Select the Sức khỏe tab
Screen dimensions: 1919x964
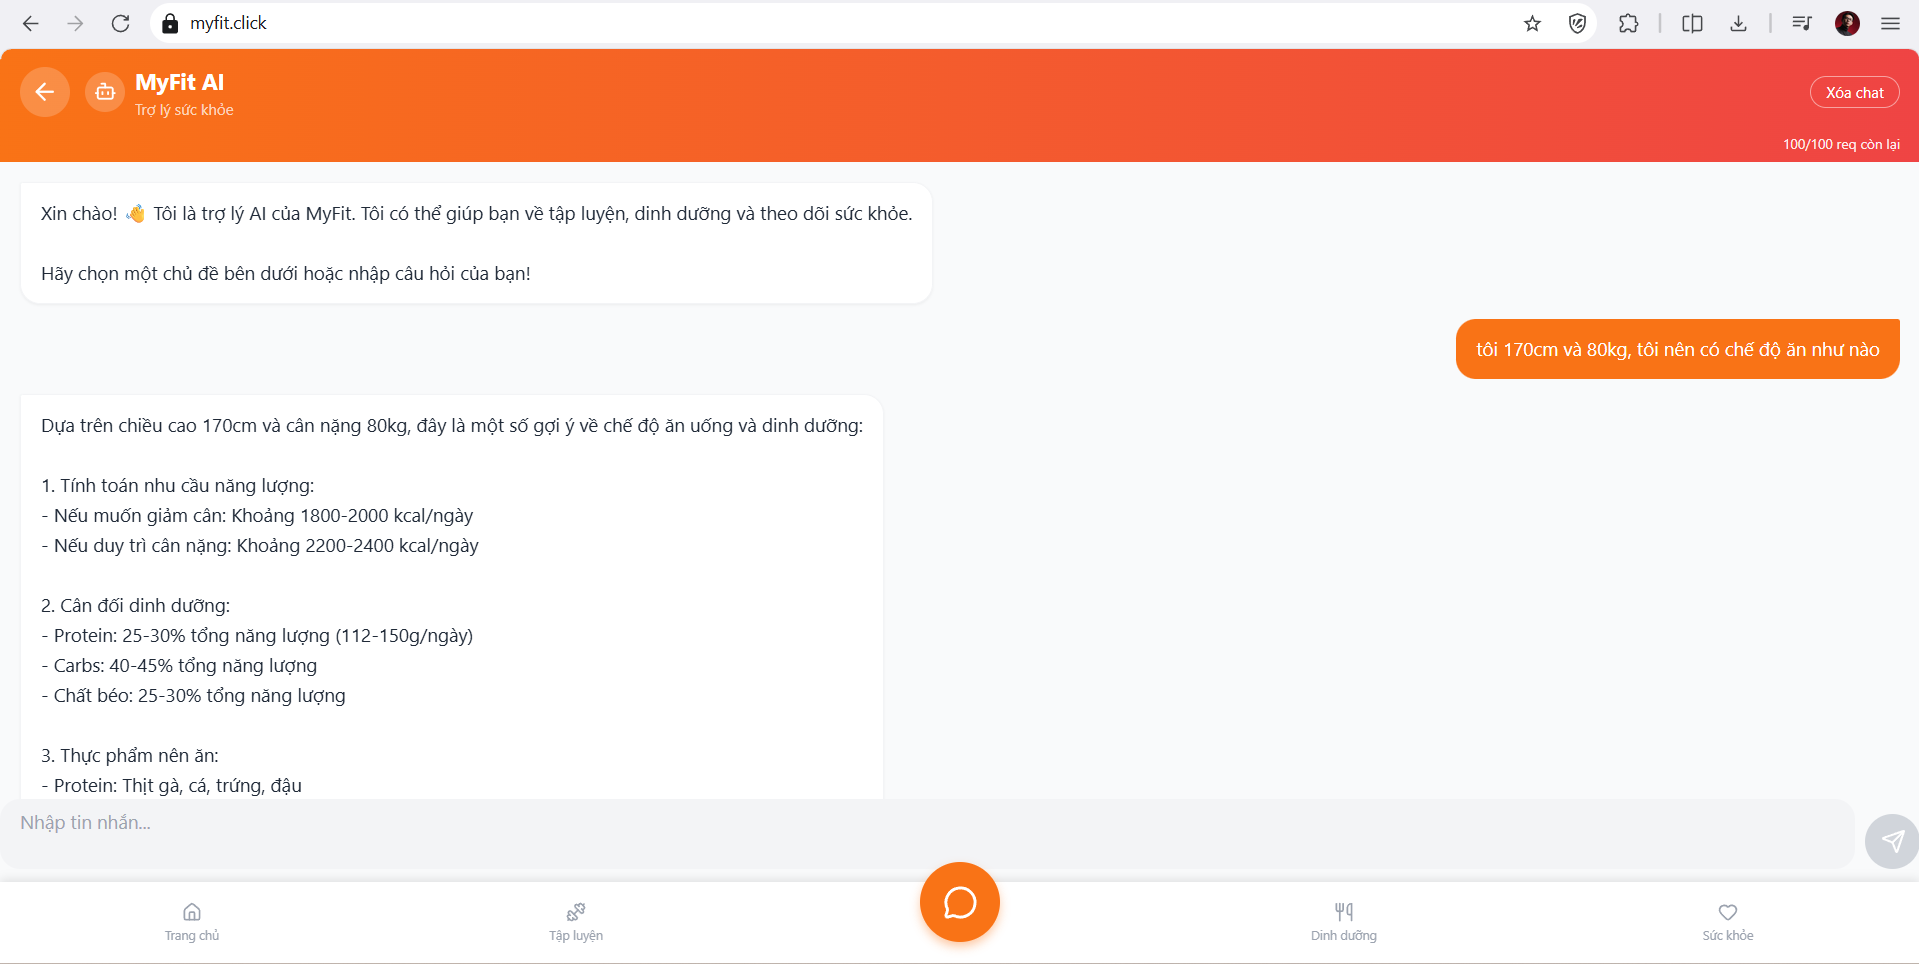(x=1727, y=921)
